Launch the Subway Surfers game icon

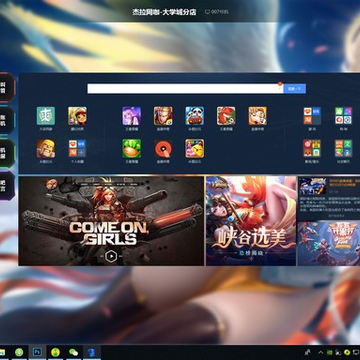tap(77, 116)
